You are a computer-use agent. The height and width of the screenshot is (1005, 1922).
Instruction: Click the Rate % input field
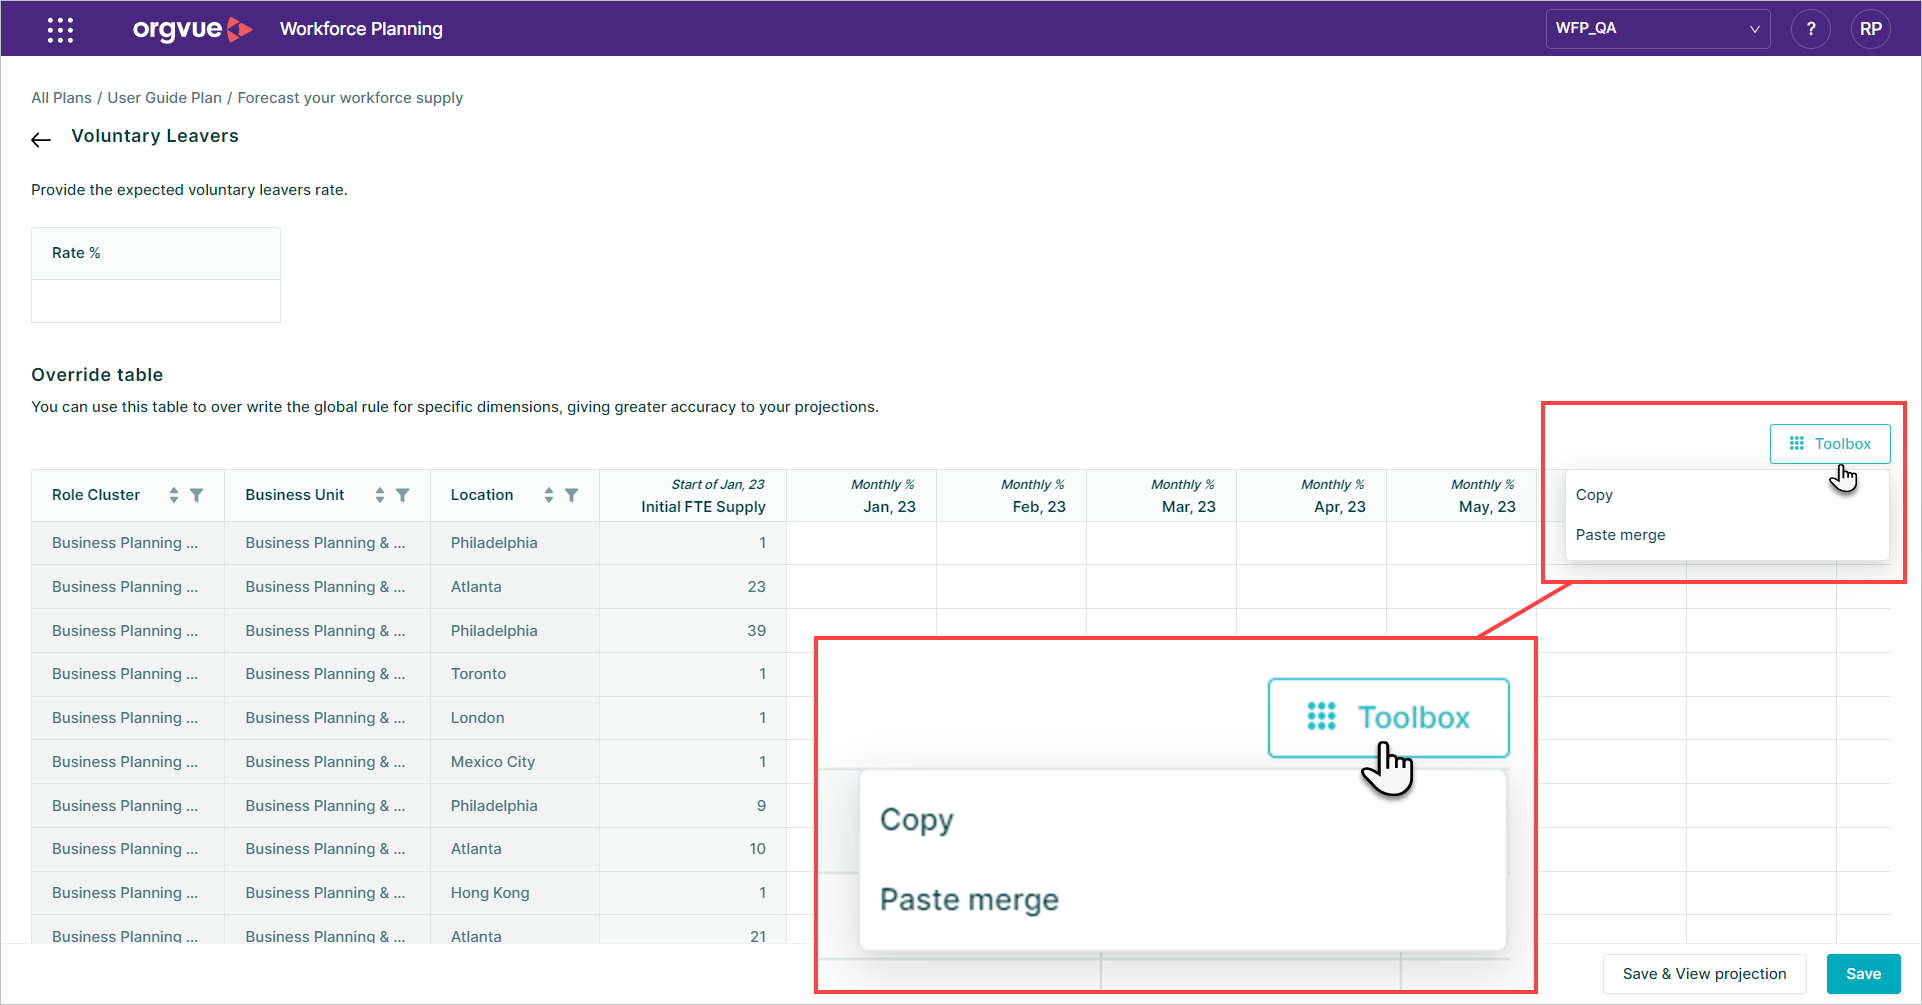click(155, 300)
